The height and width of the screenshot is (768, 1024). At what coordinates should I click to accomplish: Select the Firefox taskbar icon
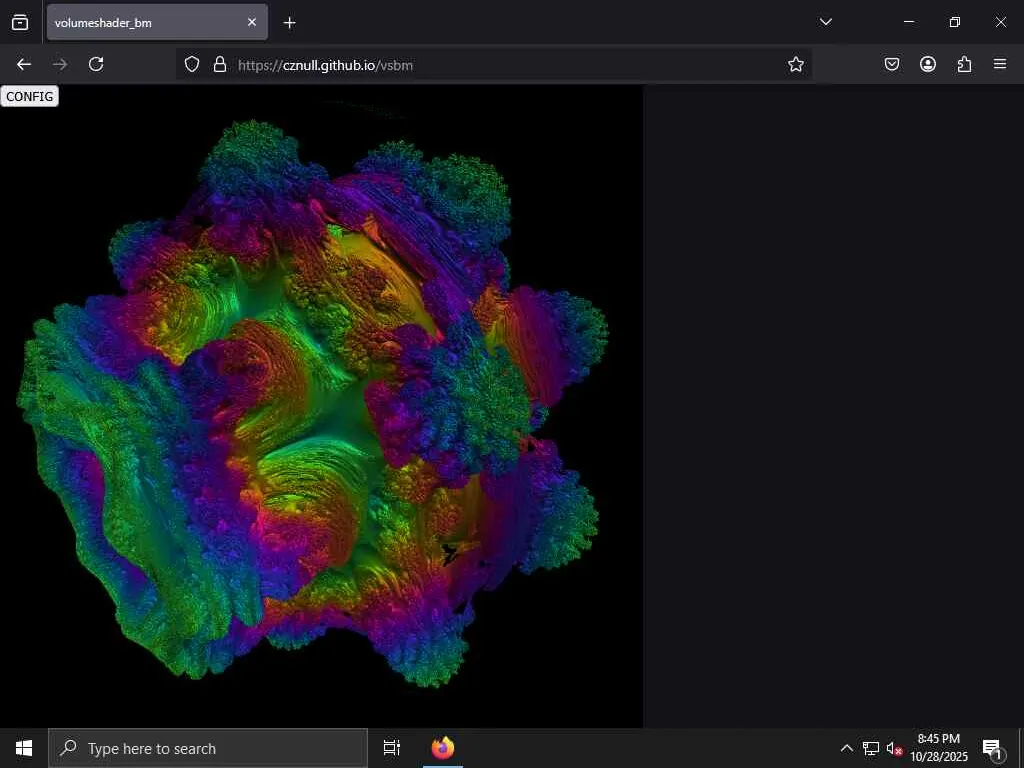pyautogui.click(x=443, y=748)
